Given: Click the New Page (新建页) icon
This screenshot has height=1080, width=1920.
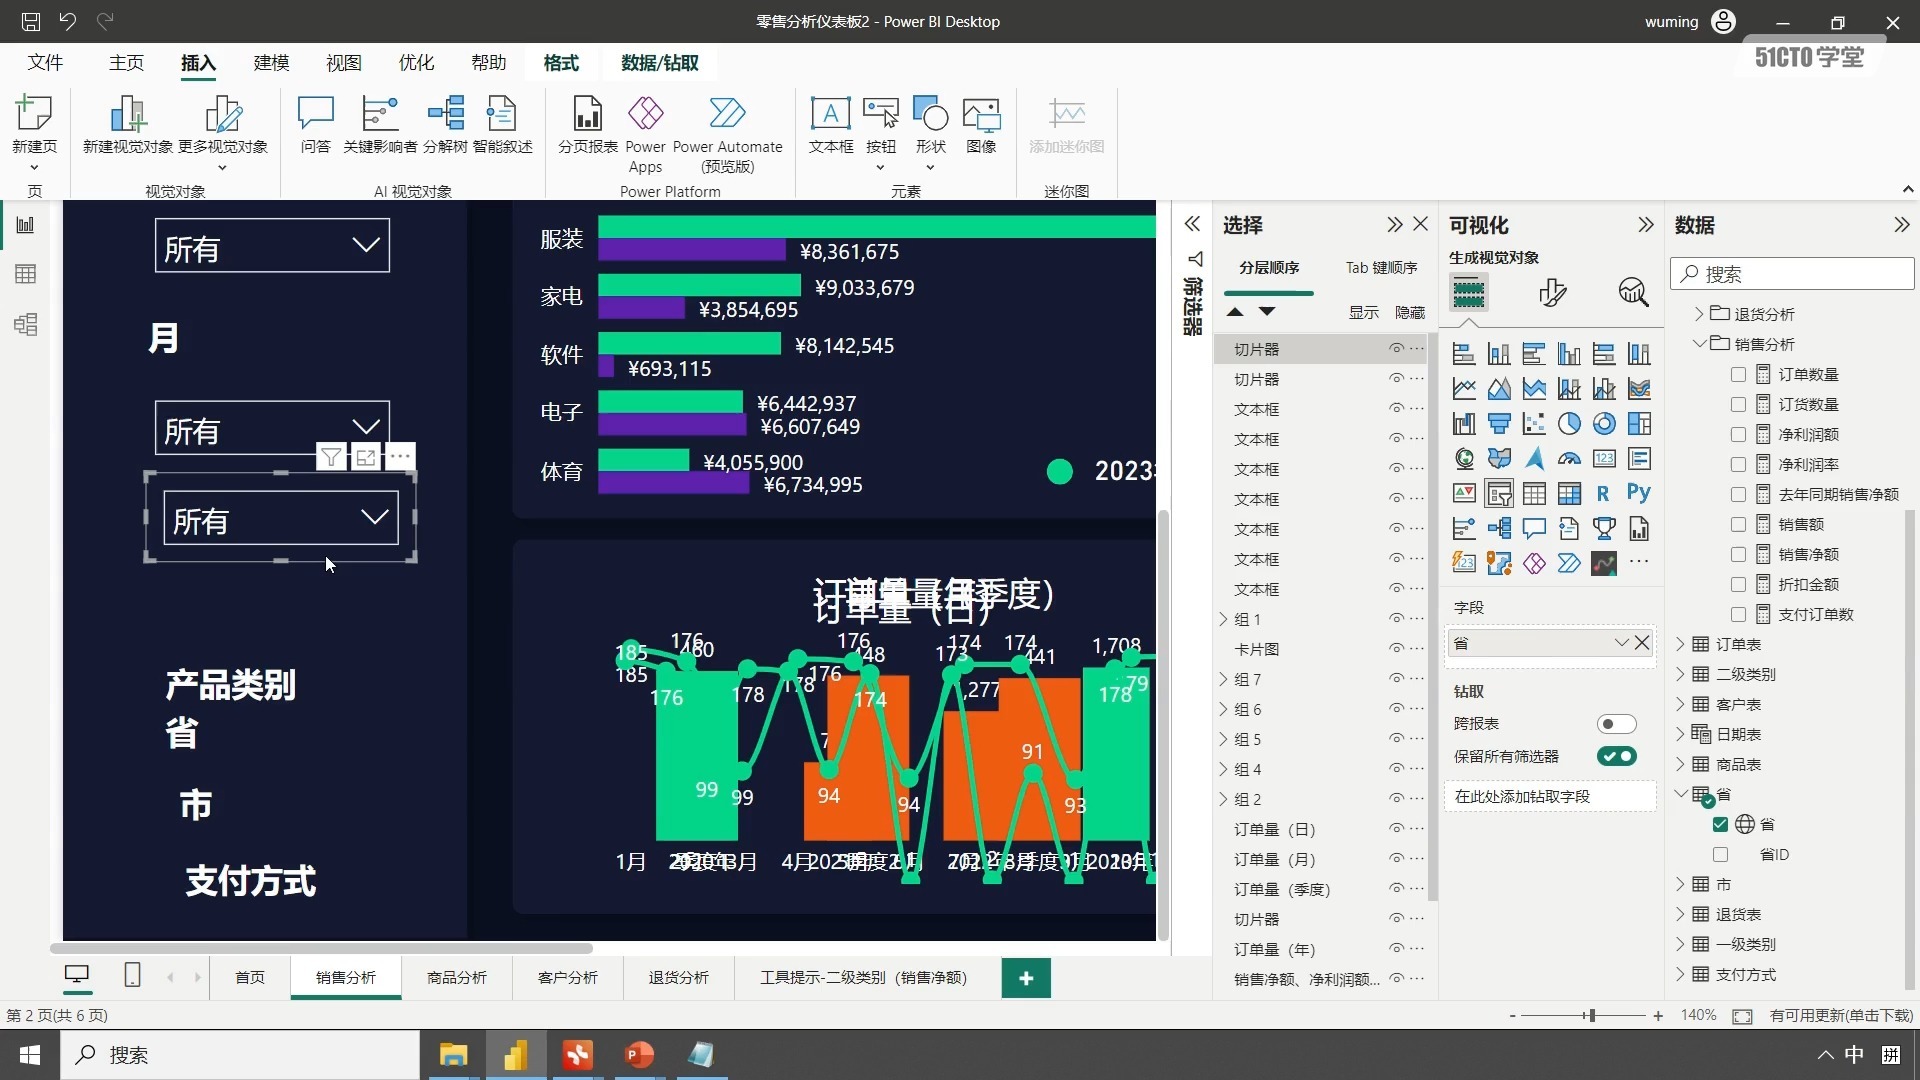Looking at the screenshot, I should (34, 113).
